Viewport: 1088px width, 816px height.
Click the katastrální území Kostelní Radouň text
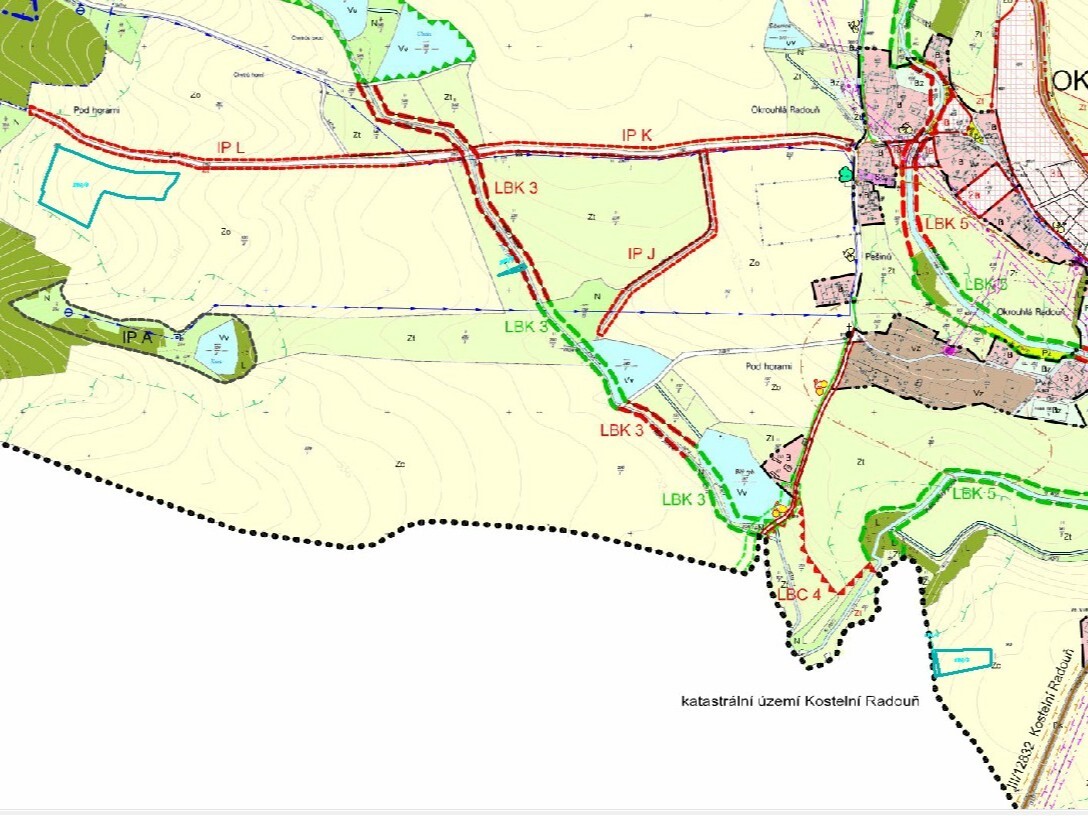(x=800, y=700)
